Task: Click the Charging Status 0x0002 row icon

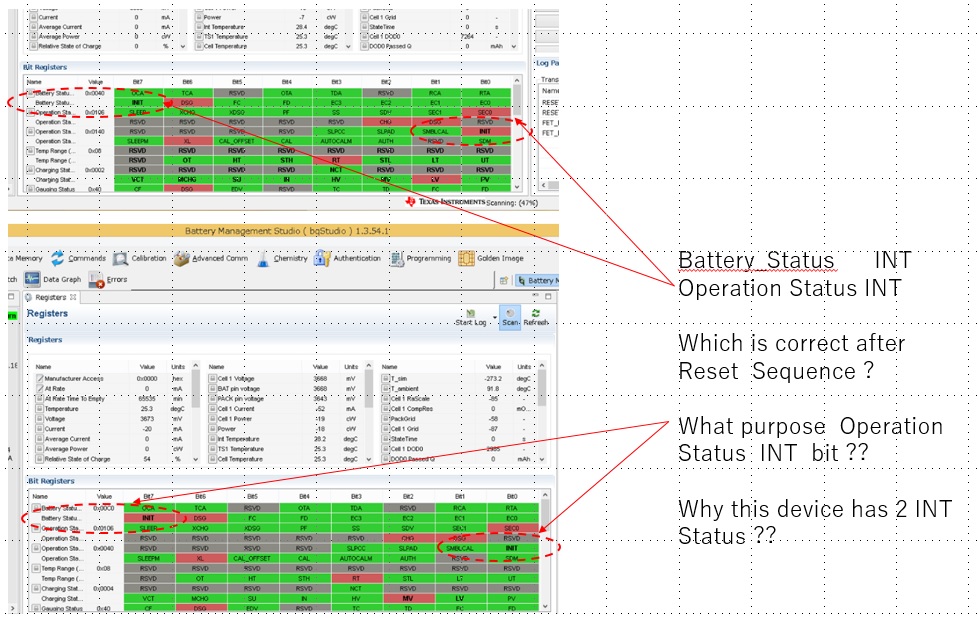Action: point(30,170)
